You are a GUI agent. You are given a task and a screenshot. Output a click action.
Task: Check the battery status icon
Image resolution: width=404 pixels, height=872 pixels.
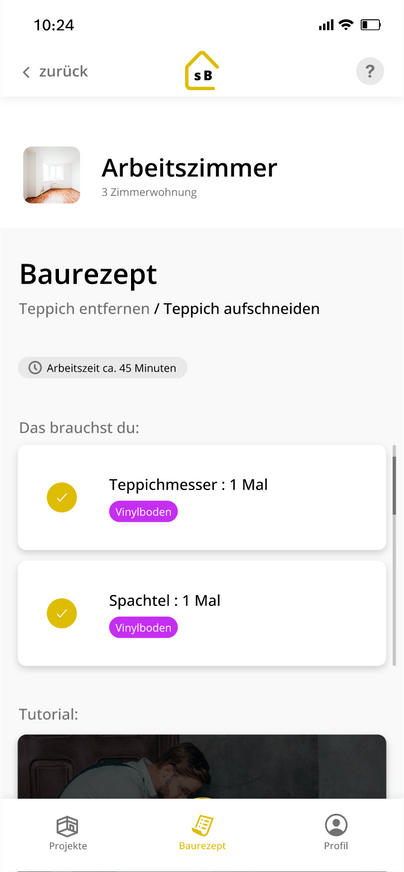pyautogui.click(x=371, y=24)
